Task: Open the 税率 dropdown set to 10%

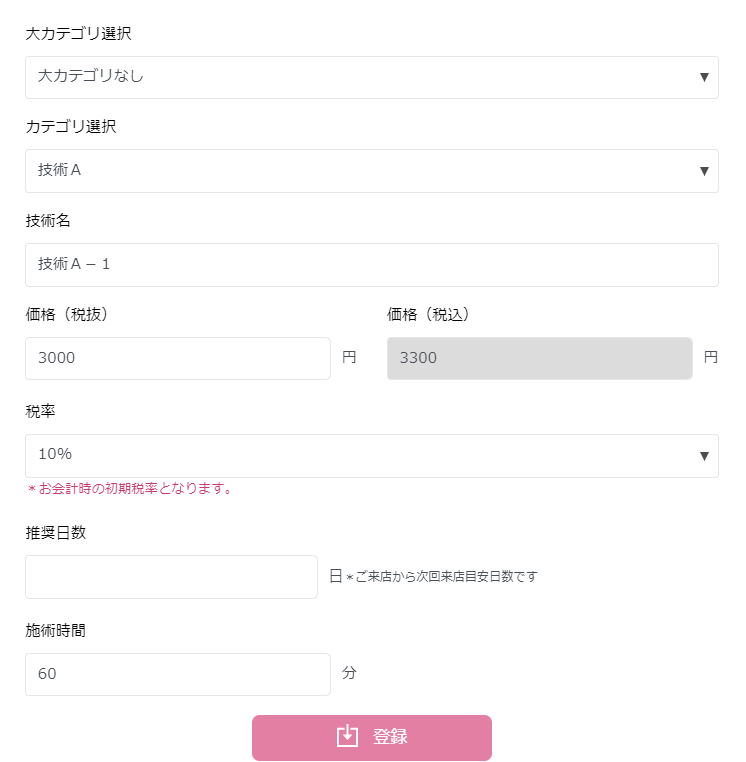Action: [x=360, y=455]
